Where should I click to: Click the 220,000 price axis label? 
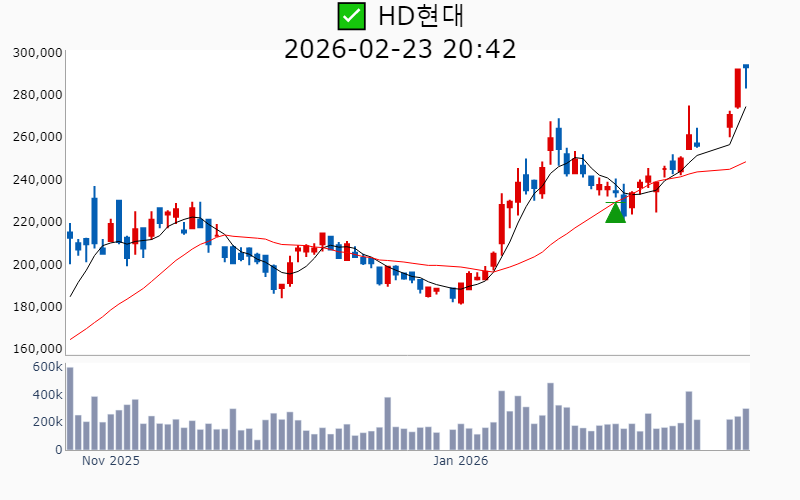coord(37,222)
